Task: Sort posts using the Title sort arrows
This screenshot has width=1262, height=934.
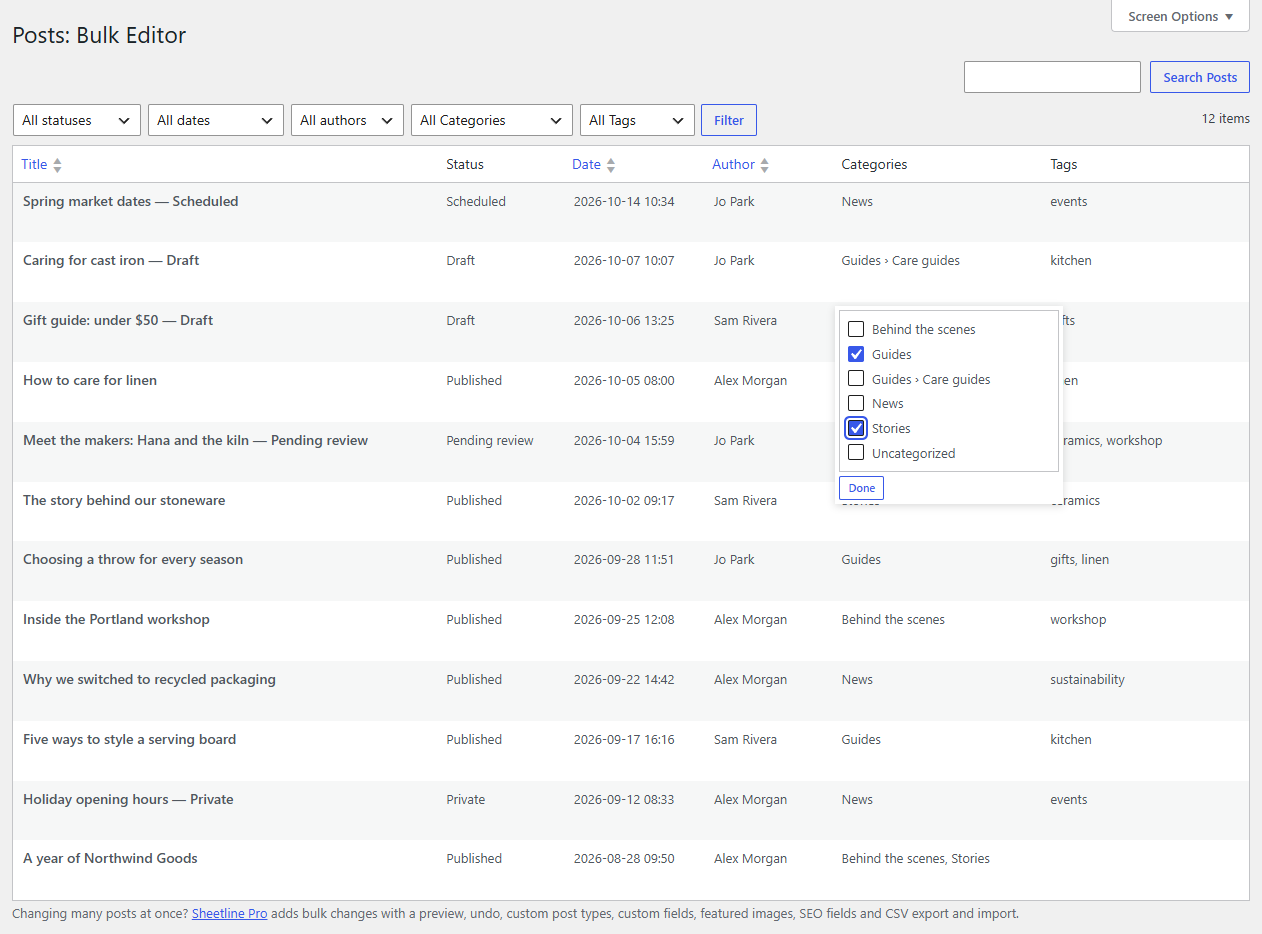Action: [x=57, y=165]
